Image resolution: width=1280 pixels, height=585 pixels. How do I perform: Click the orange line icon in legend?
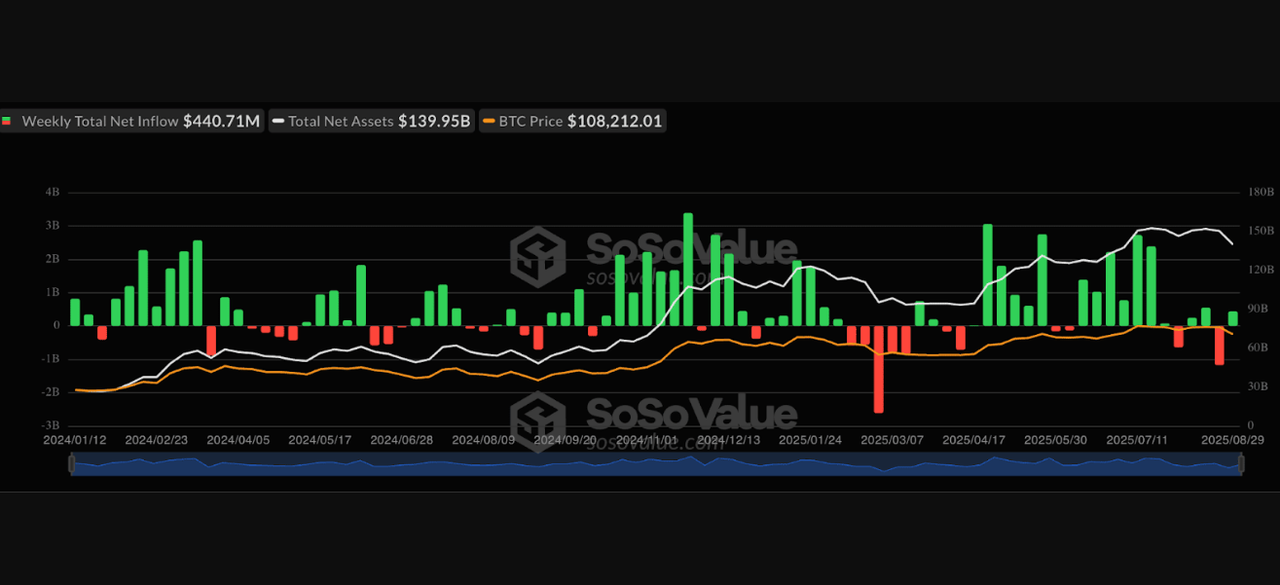[x=488, y=121]
